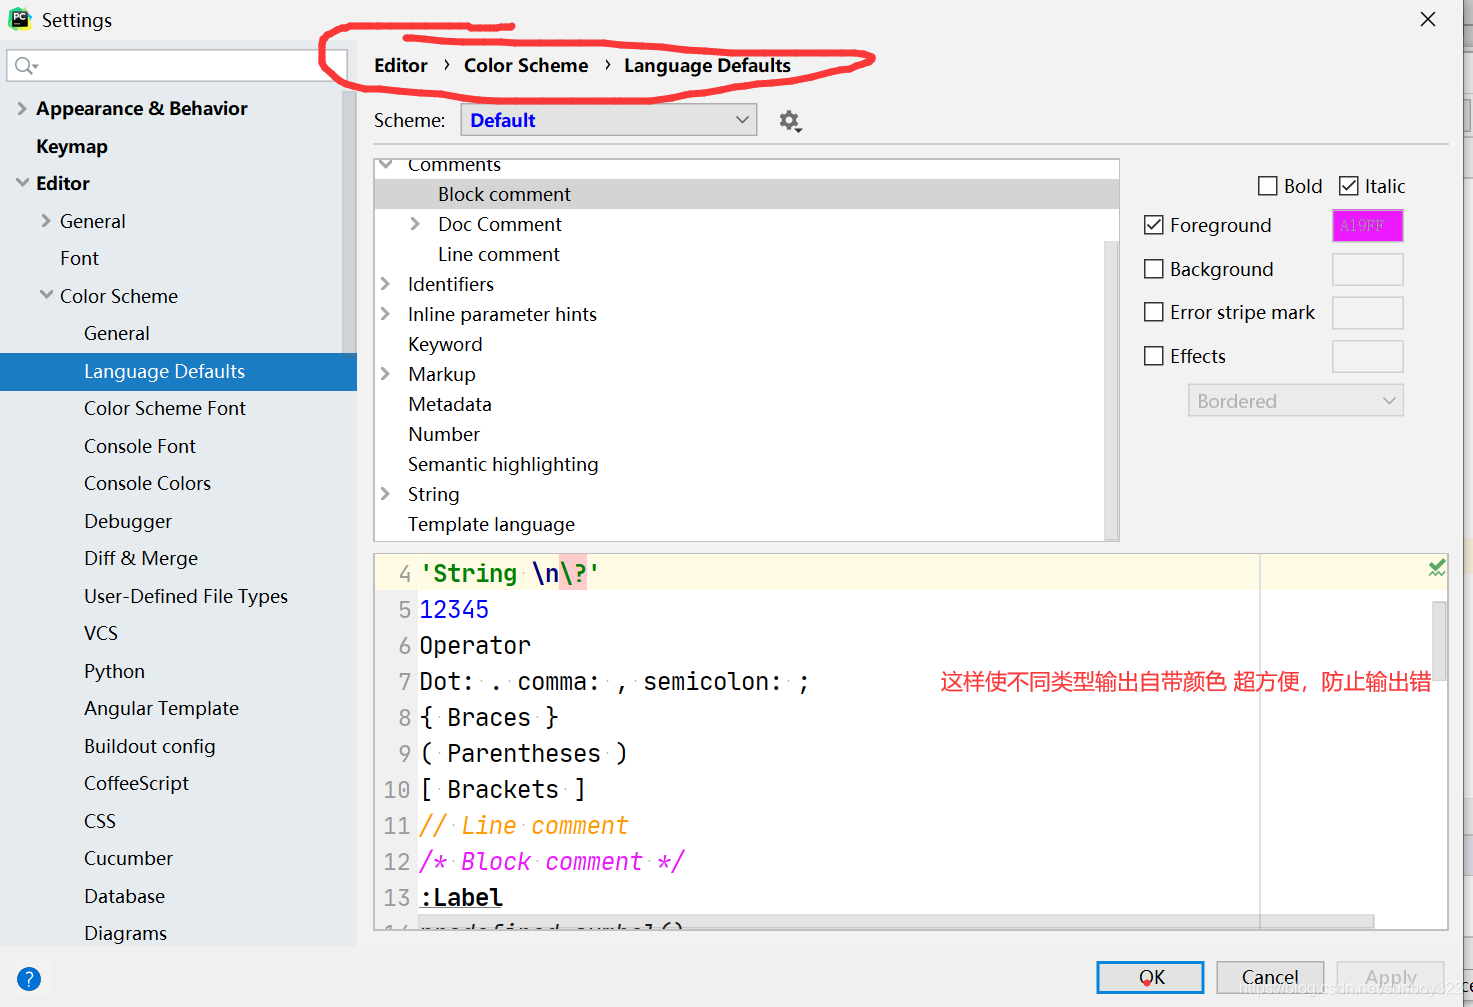Screen dimensions: 1473x1007
Task: Select Python color scheme entry
Action: click(x=114, y=671)
